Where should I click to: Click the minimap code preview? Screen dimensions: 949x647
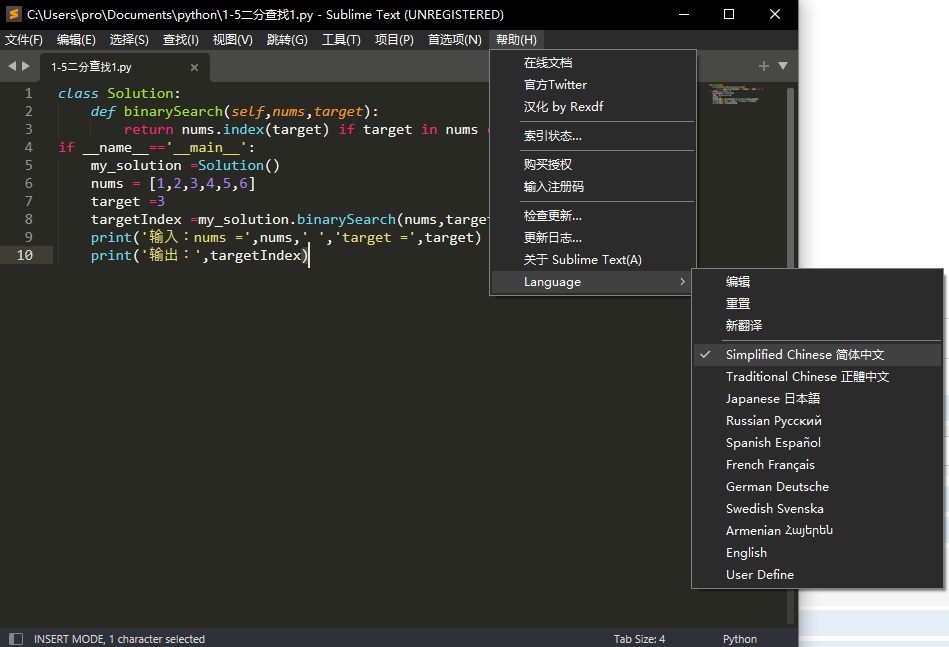click(735, 94)
